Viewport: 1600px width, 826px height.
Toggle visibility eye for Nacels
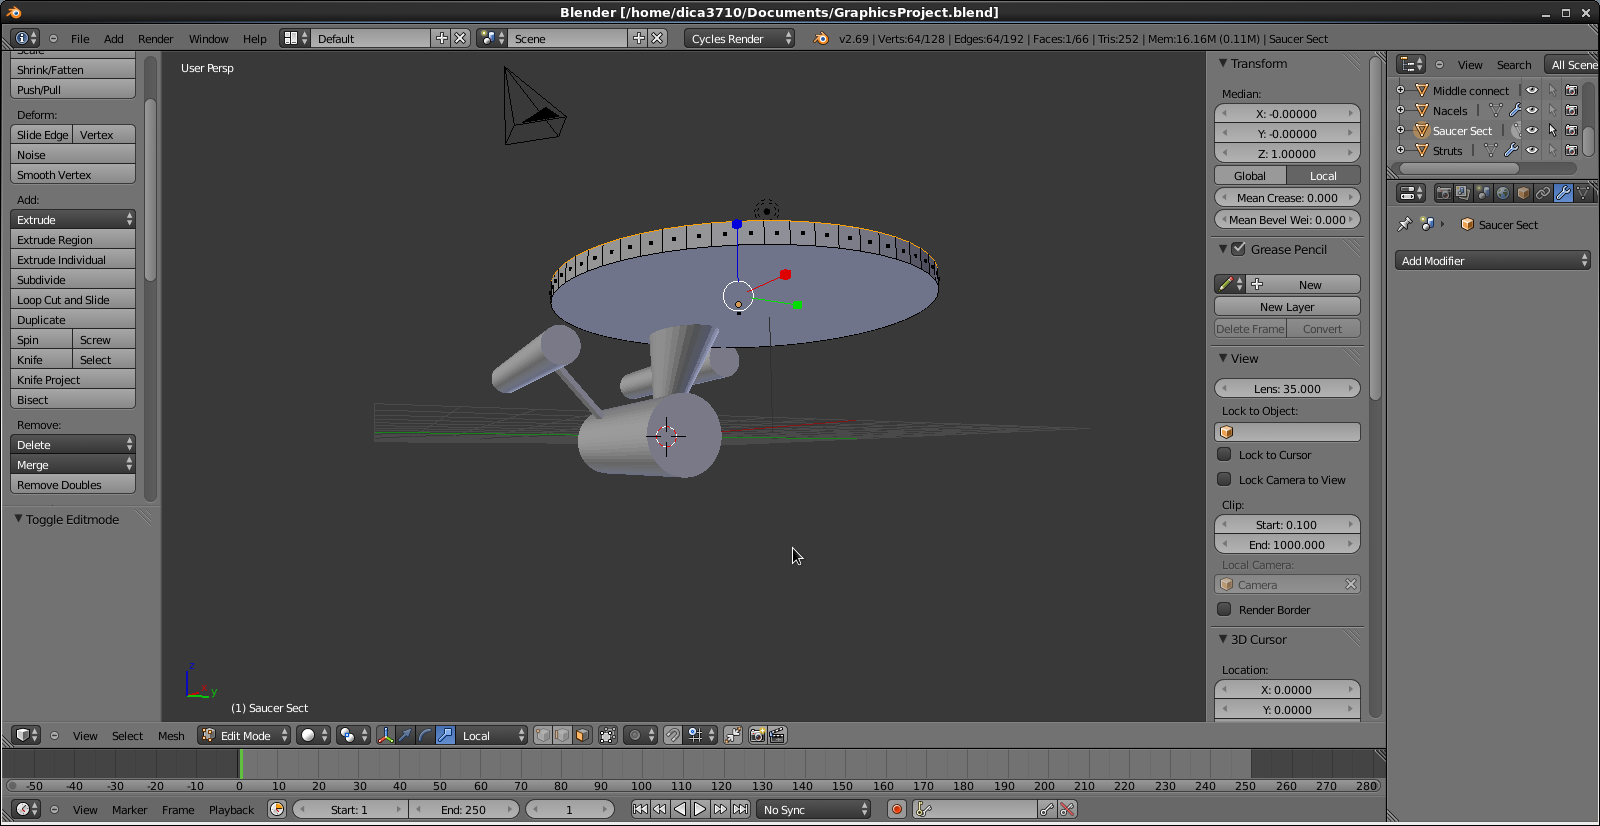[x=1531, y=110]
